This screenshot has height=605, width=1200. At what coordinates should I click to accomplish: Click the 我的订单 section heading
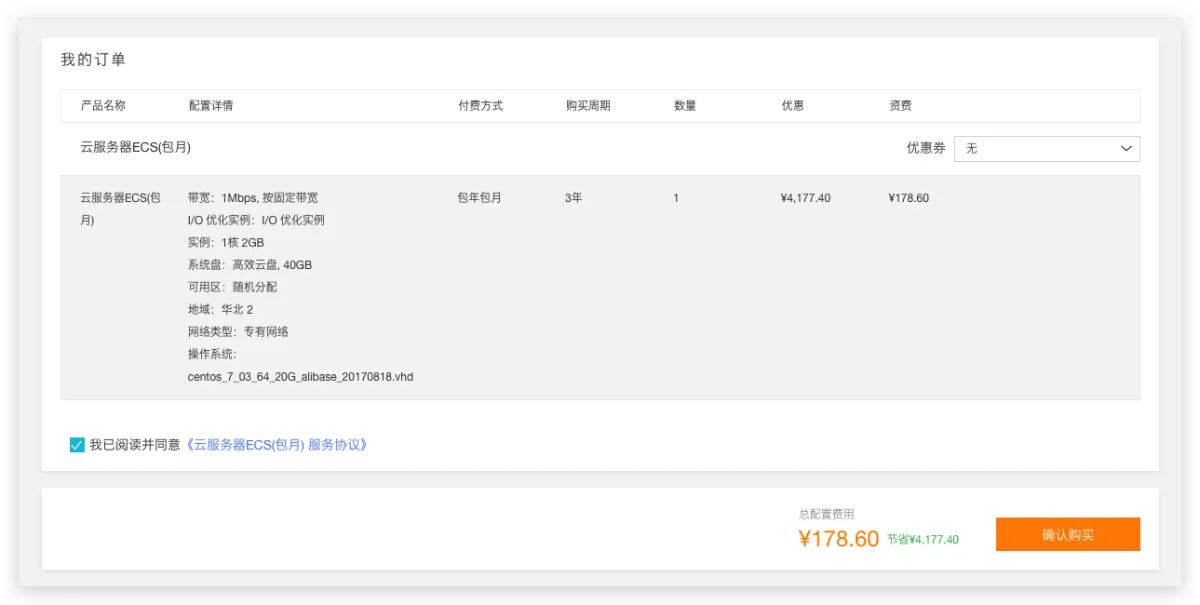point(93,60)
